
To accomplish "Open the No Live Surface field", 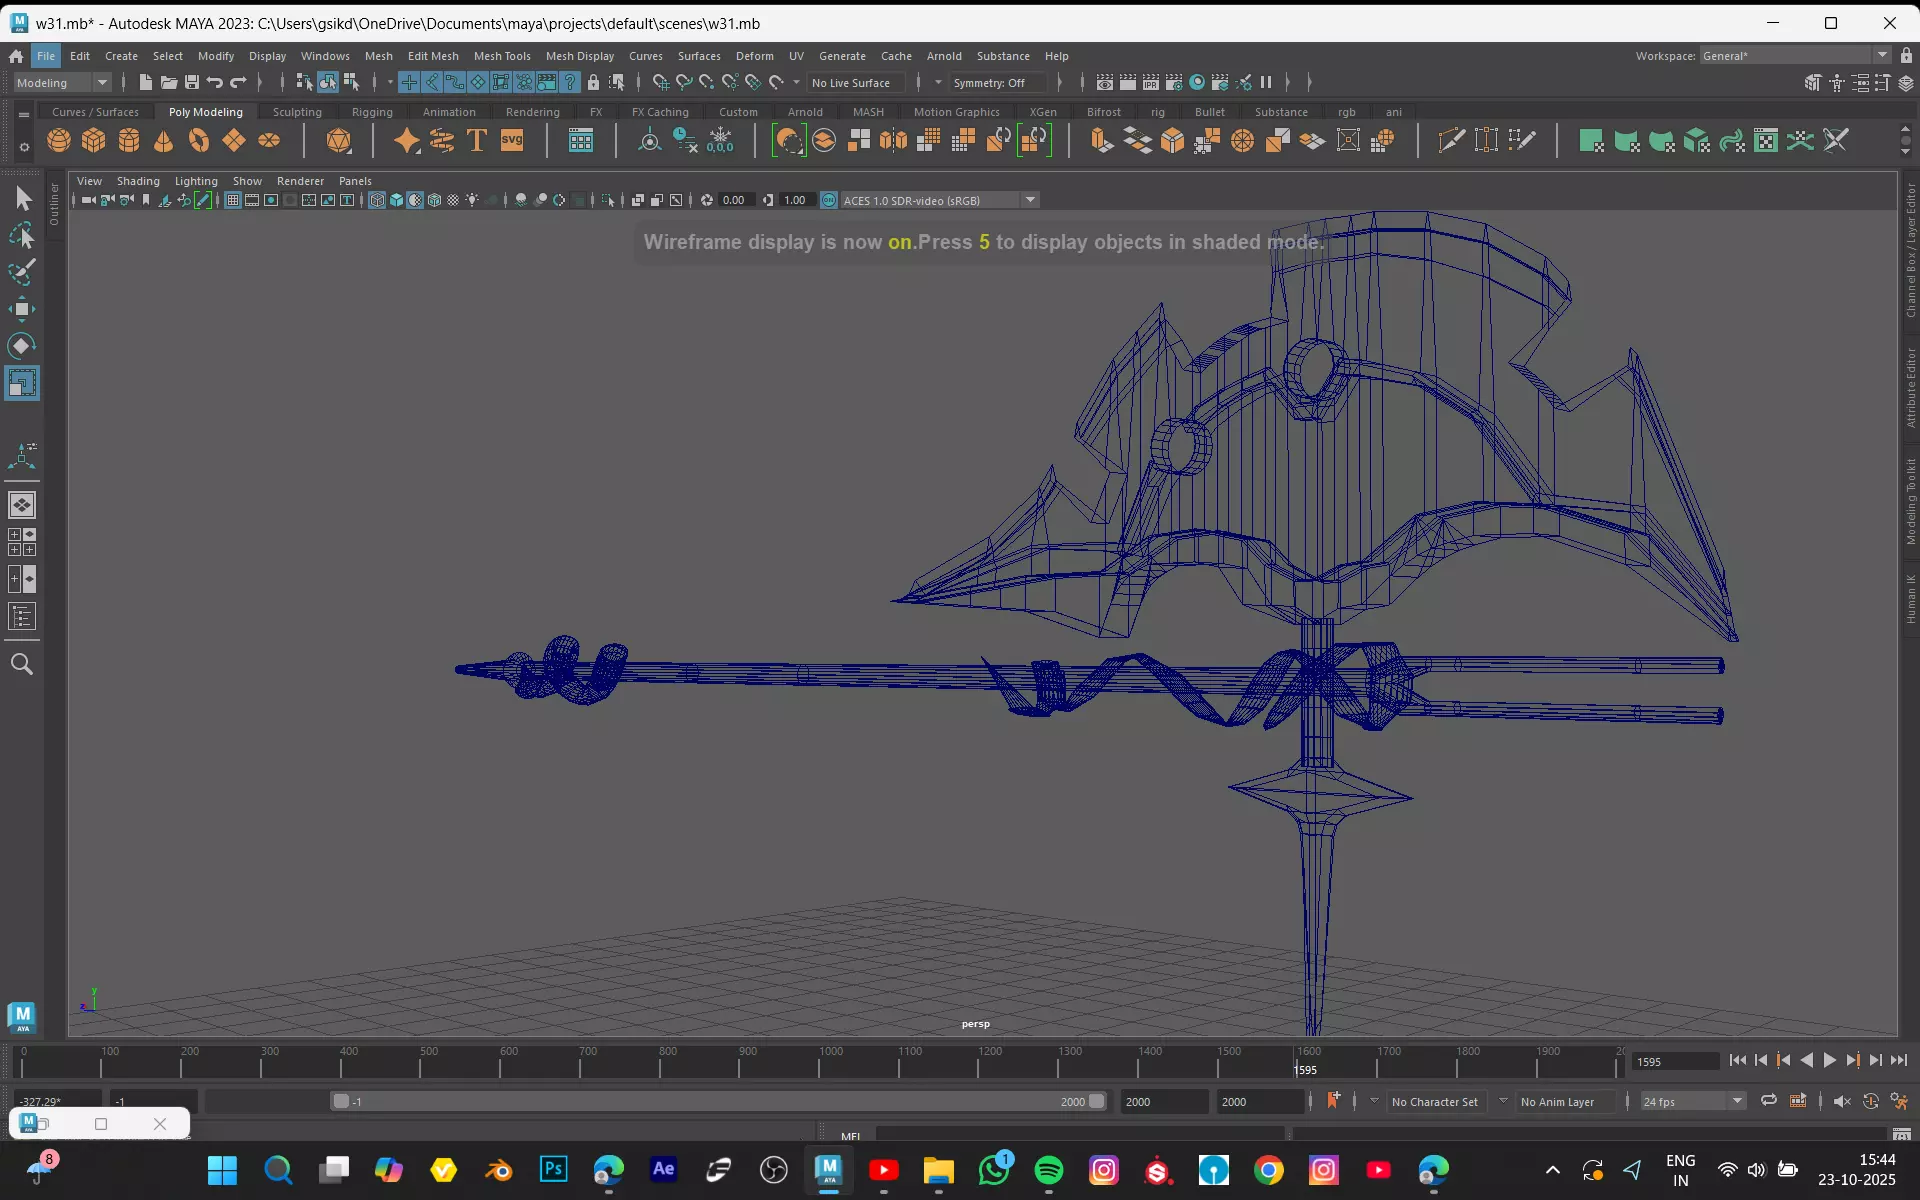I will (856, 82).
